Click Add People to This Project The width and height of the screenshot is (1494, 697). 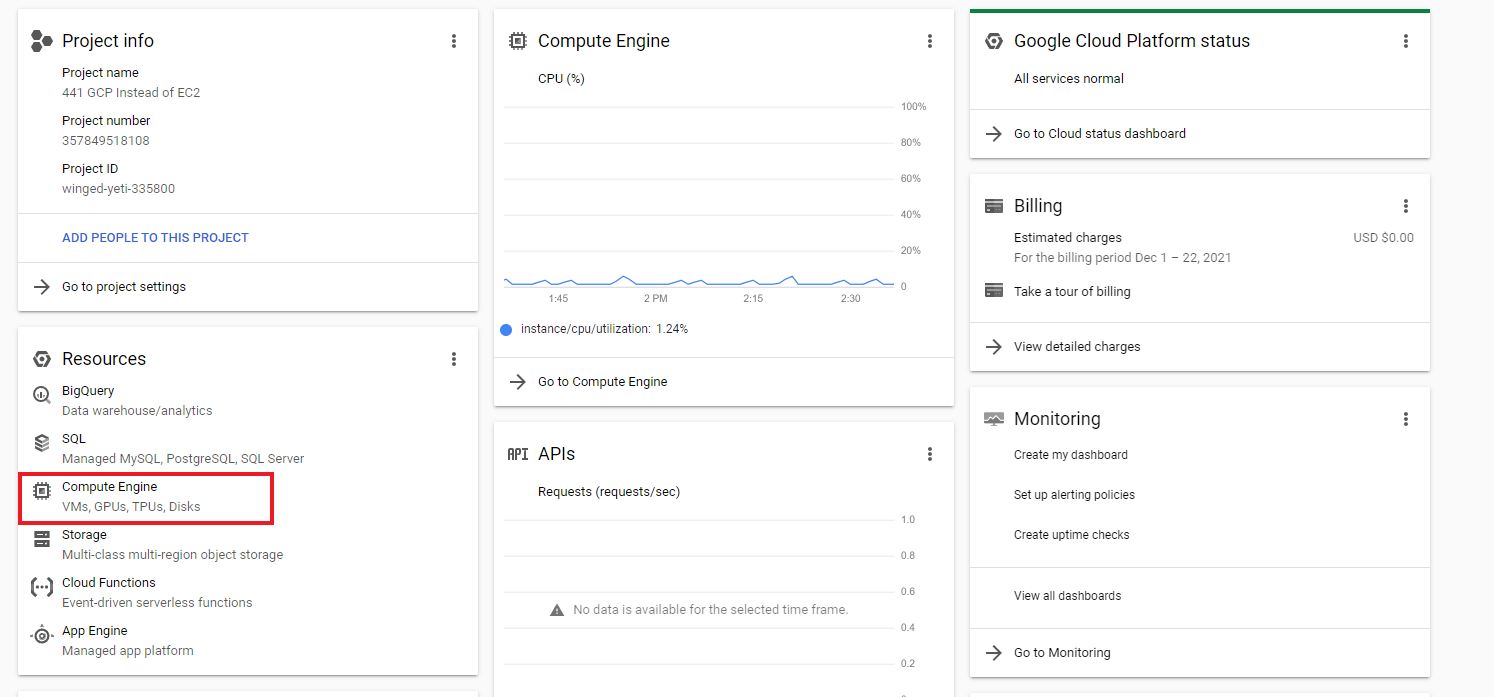155,238
